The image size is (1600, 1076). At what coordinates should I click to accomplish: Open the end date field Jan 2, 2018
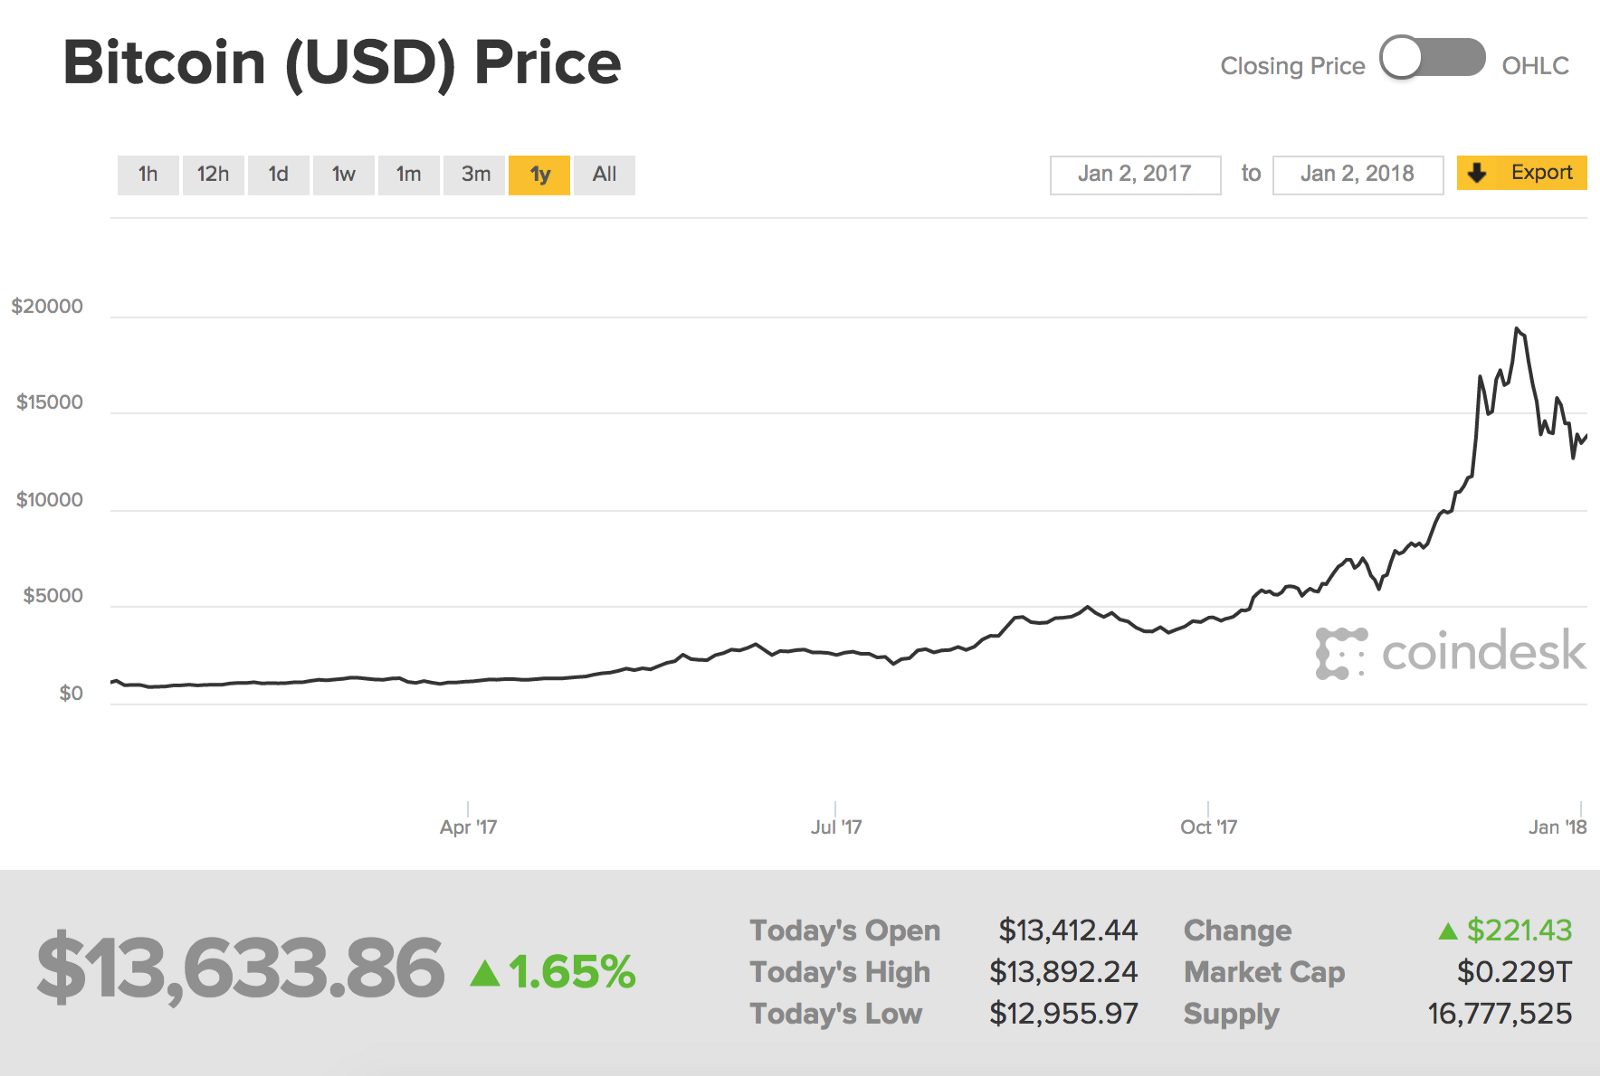click(x=1357, y=175)
